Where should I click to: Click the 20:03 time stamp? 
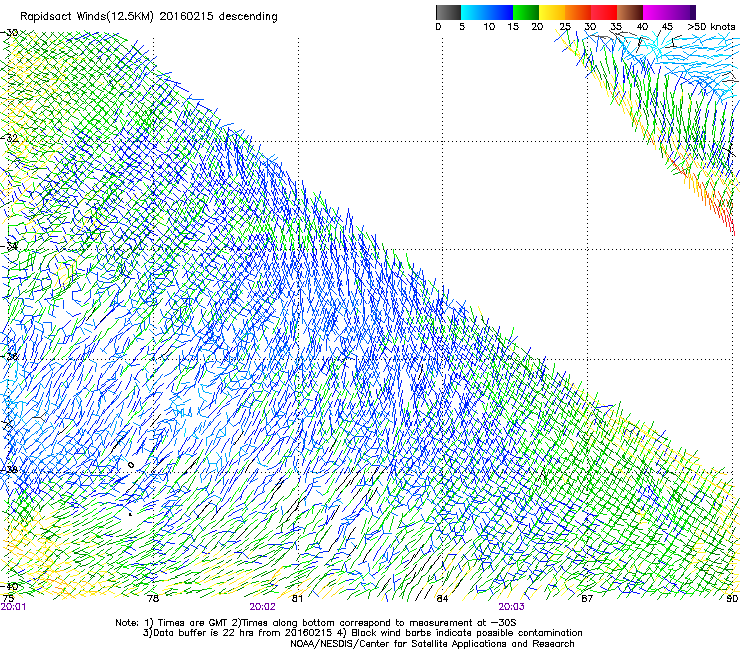coord(512,607)
